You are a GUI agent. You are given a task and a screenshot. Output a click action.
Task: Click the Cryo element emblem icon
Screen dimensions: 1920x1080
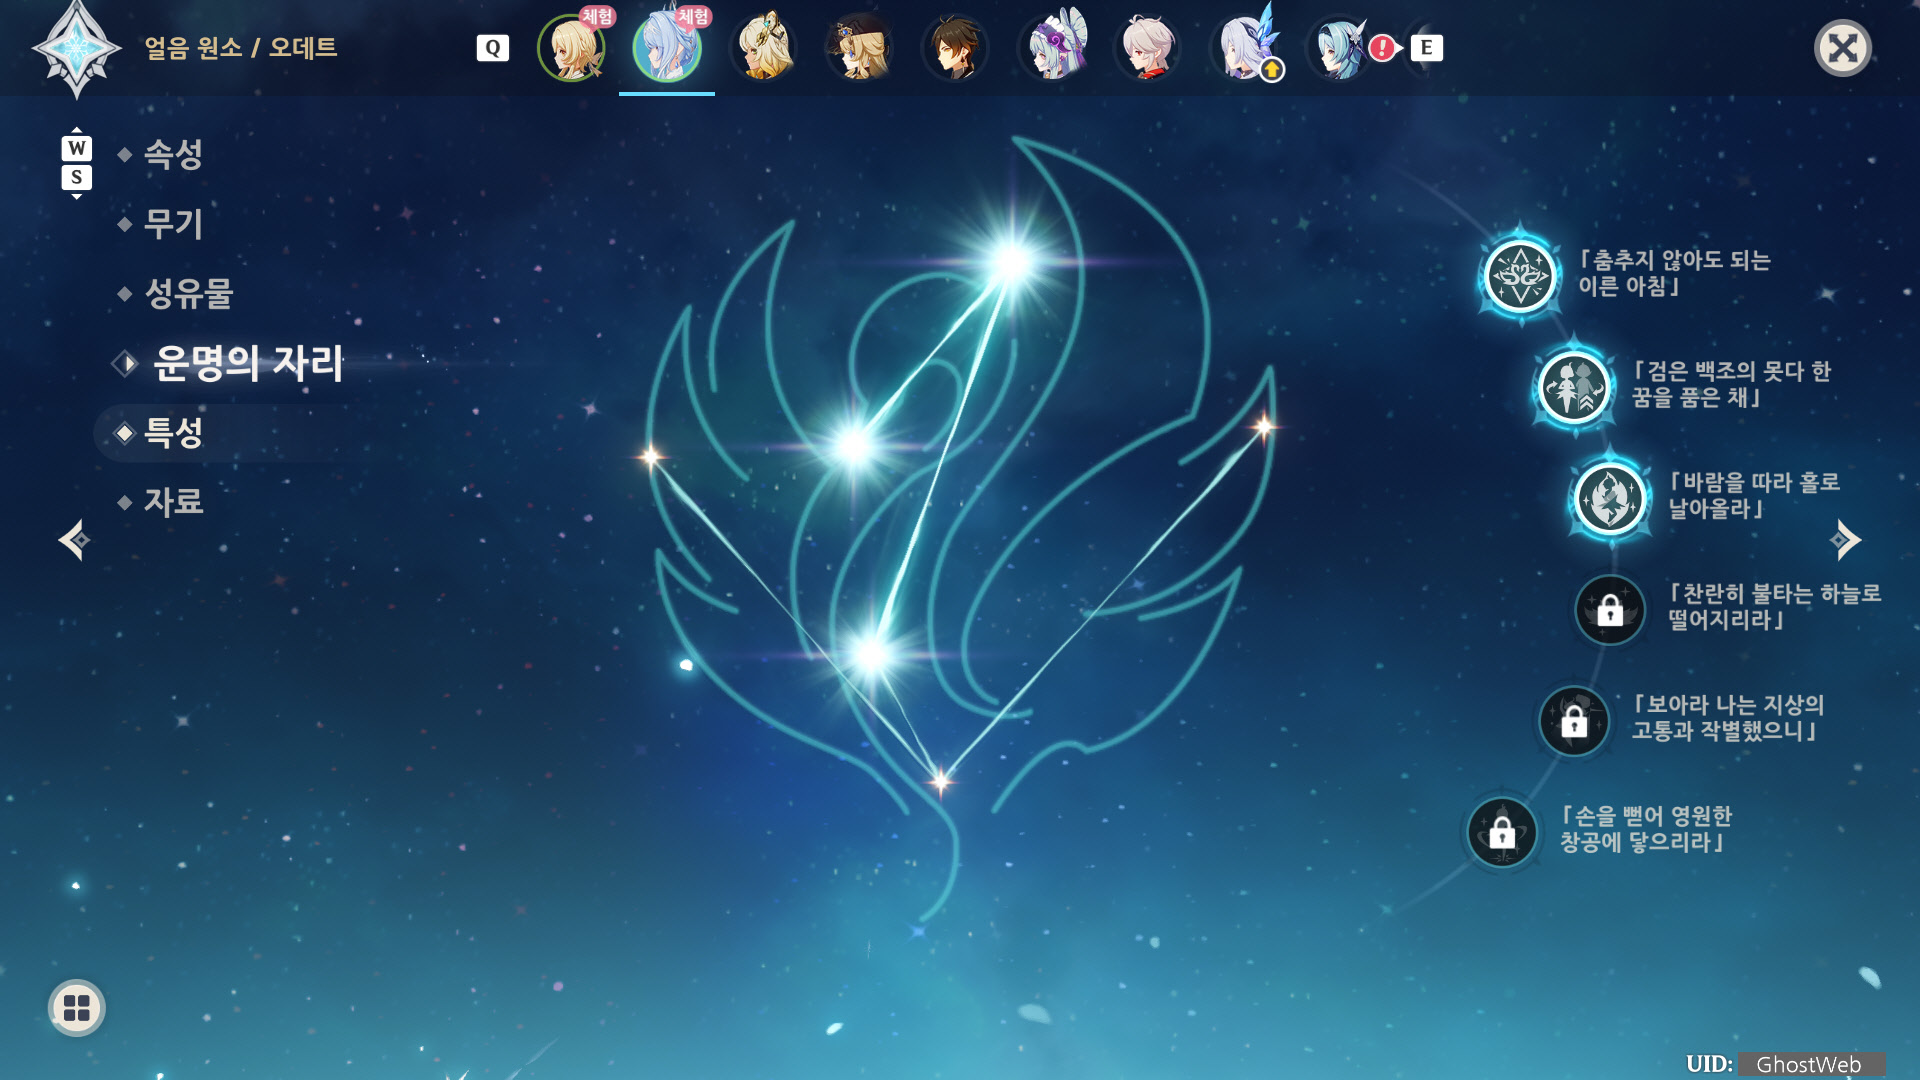pos(76,48)
